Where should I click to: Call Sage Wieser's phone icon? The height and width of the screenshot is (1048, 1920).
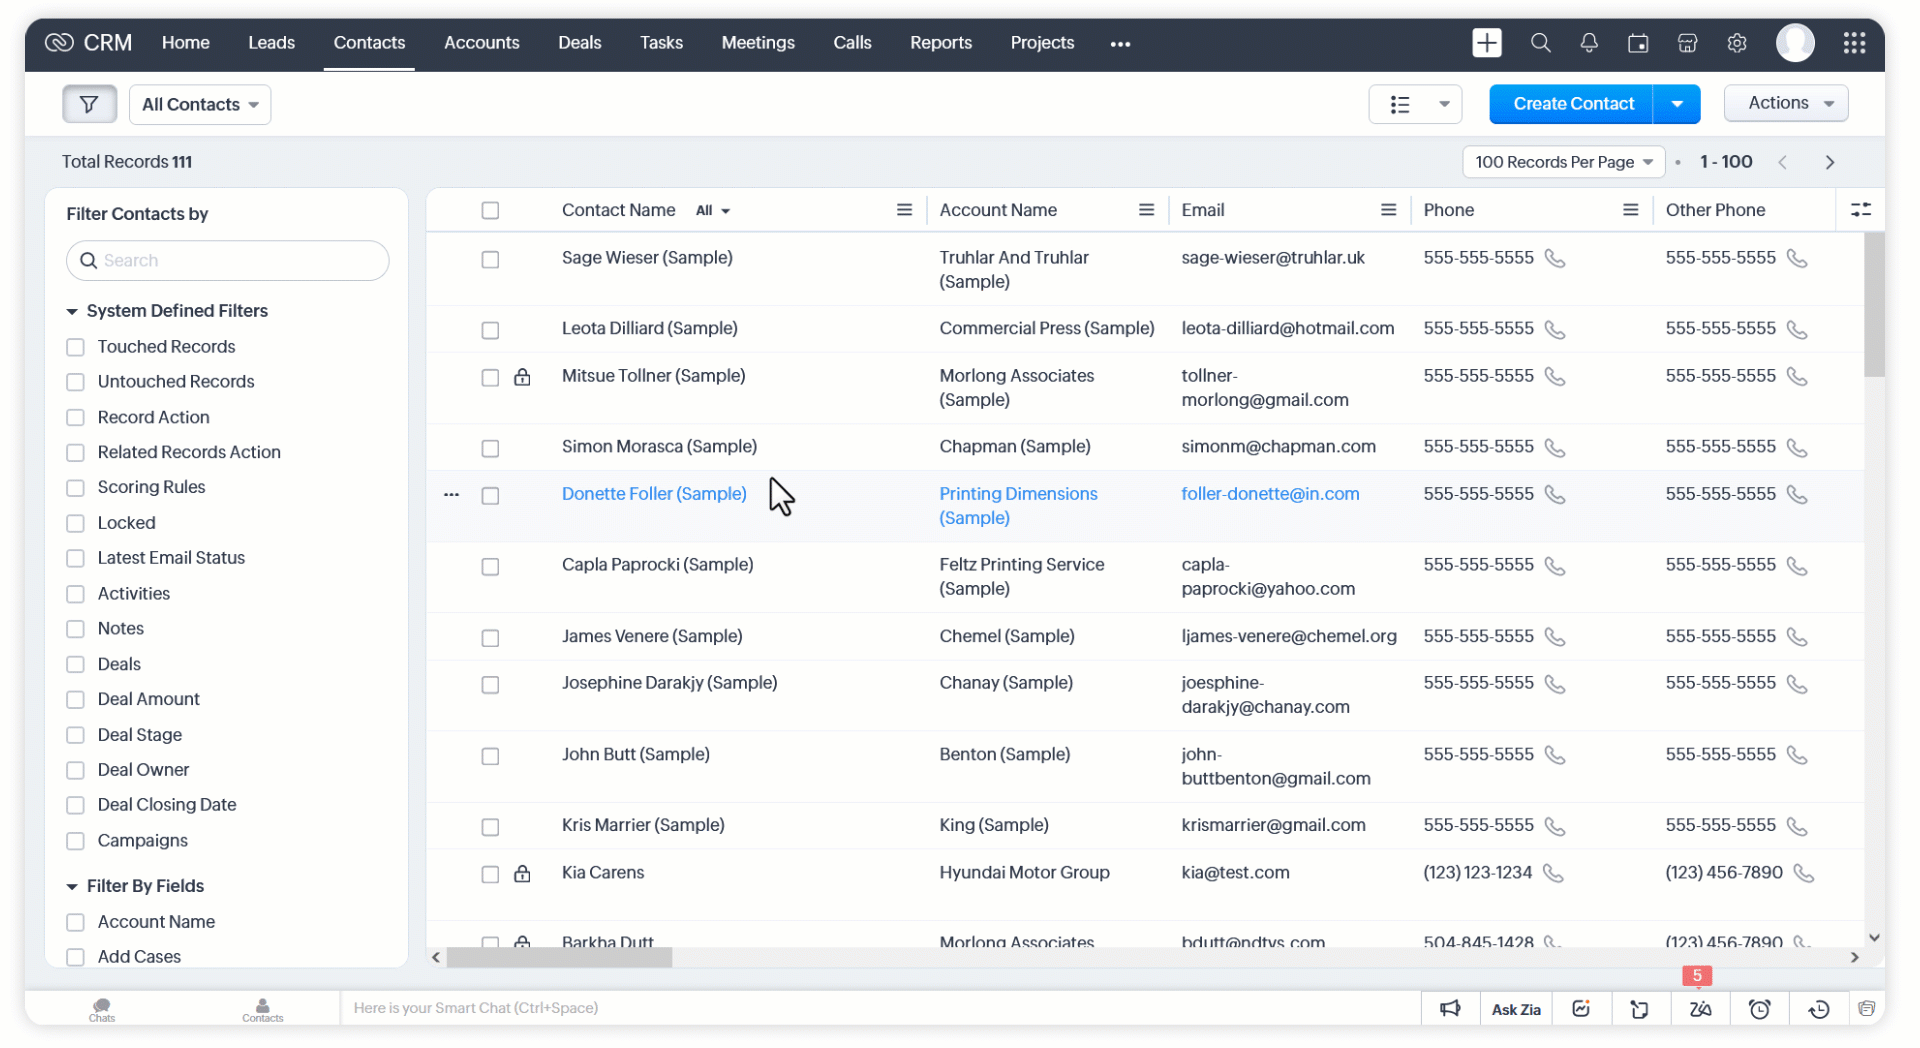tap(1554, 259)
